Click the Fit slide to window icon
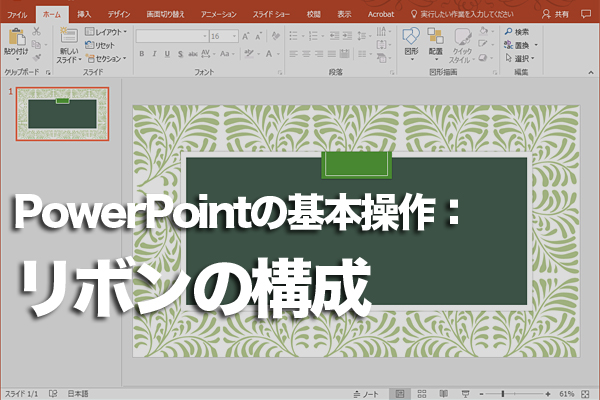This screenshot has height=400, width=600. click(x=585, y=394)
